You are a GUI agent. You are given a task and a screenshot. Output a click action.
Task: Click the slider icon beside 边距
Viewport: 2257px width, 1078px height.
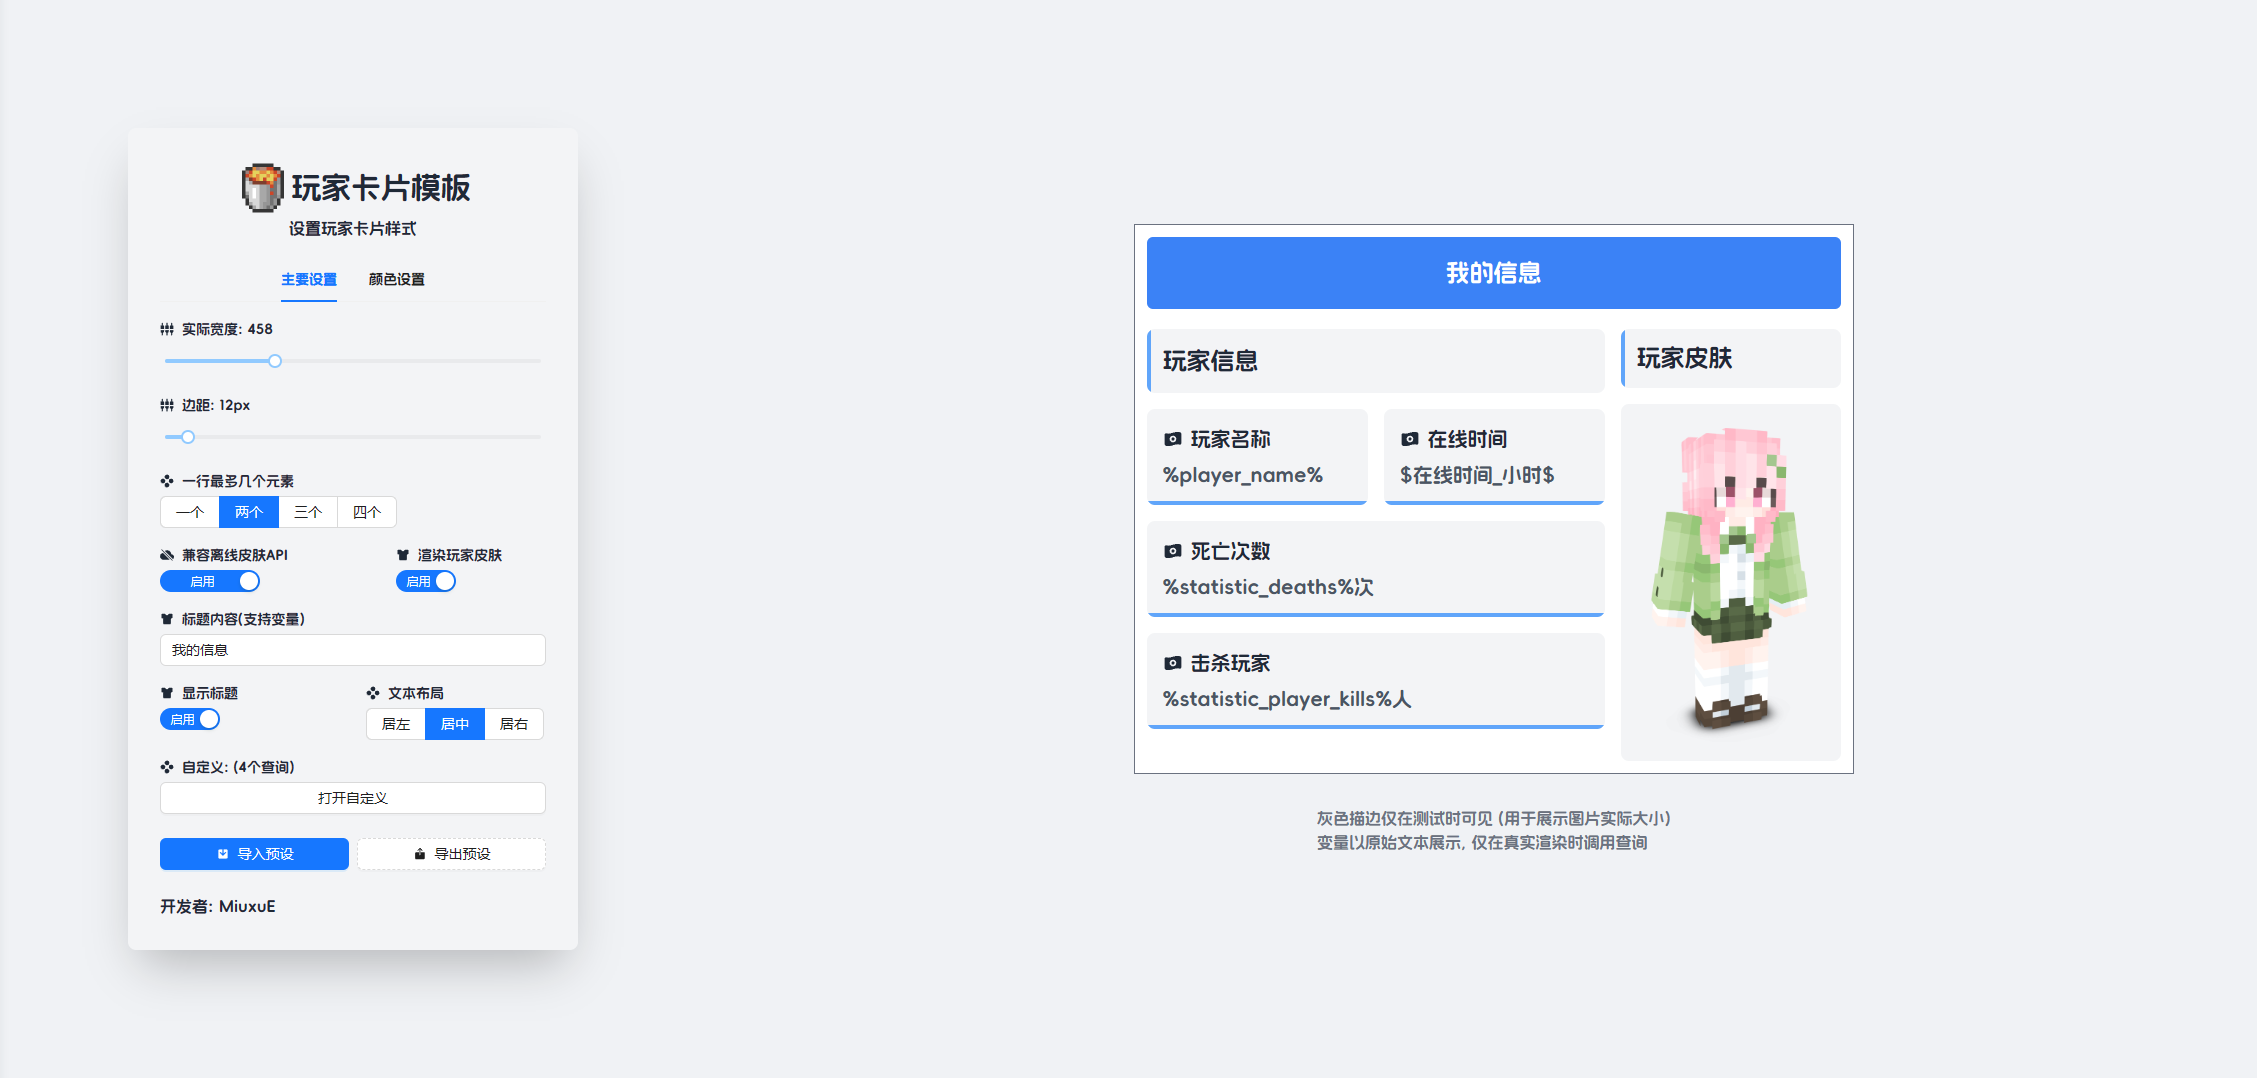[x=167, y=405]
